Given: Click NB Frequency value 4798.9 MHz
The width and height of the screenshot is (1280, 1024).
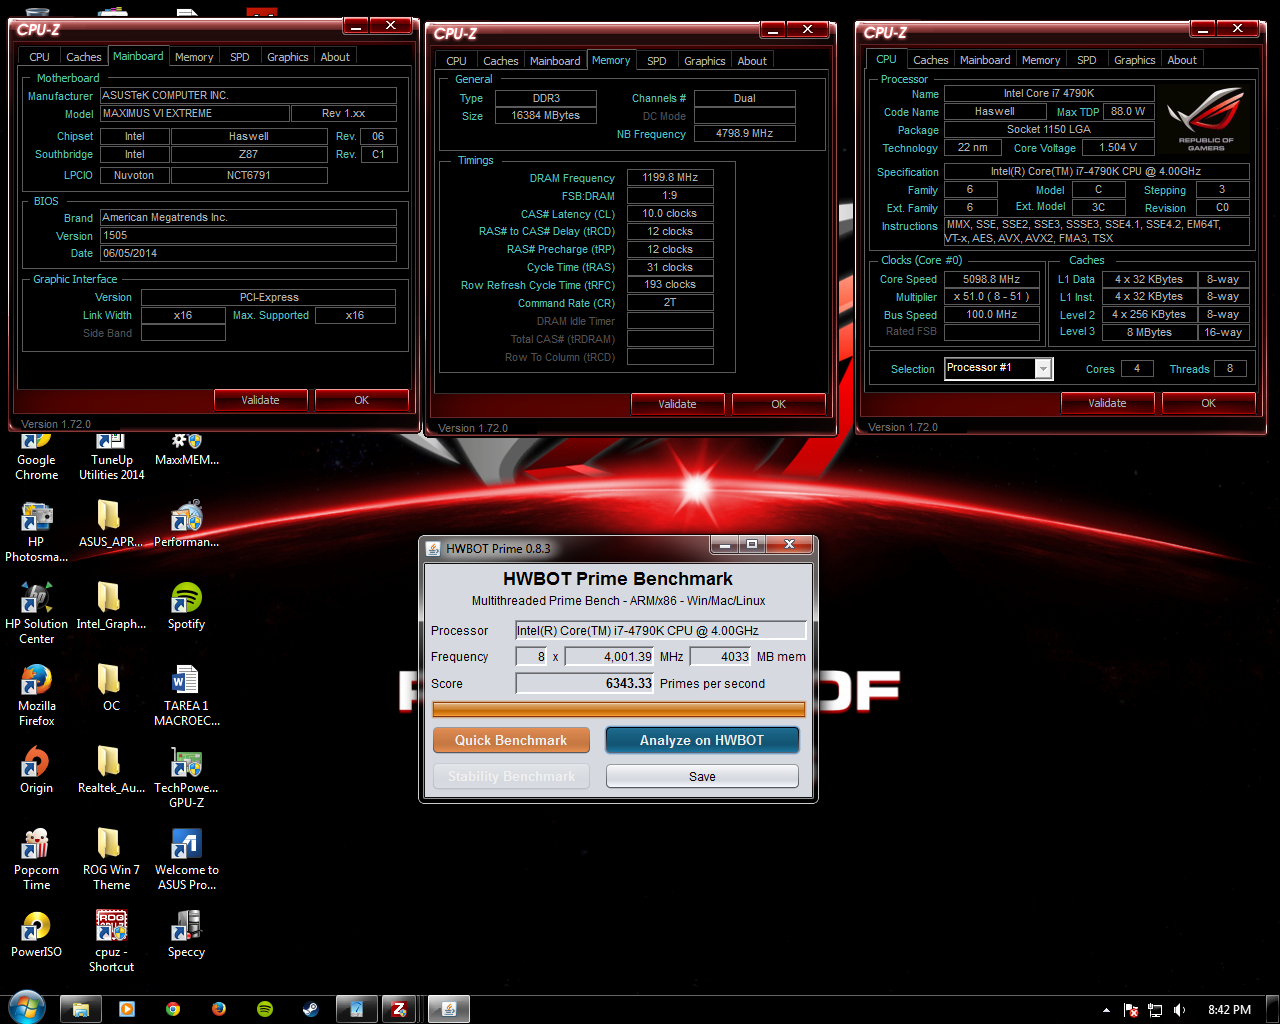Looking at the screenshot, I should click(x=745, y=133).
